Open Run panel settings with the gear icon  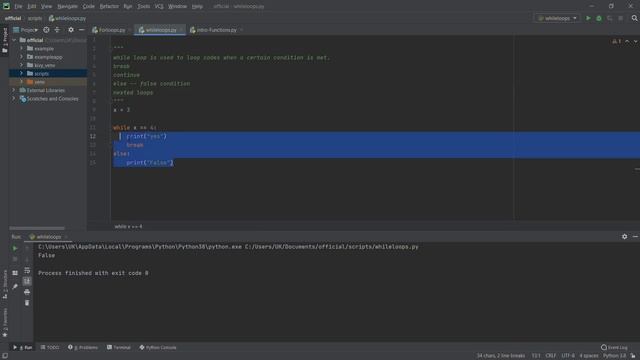624,236
